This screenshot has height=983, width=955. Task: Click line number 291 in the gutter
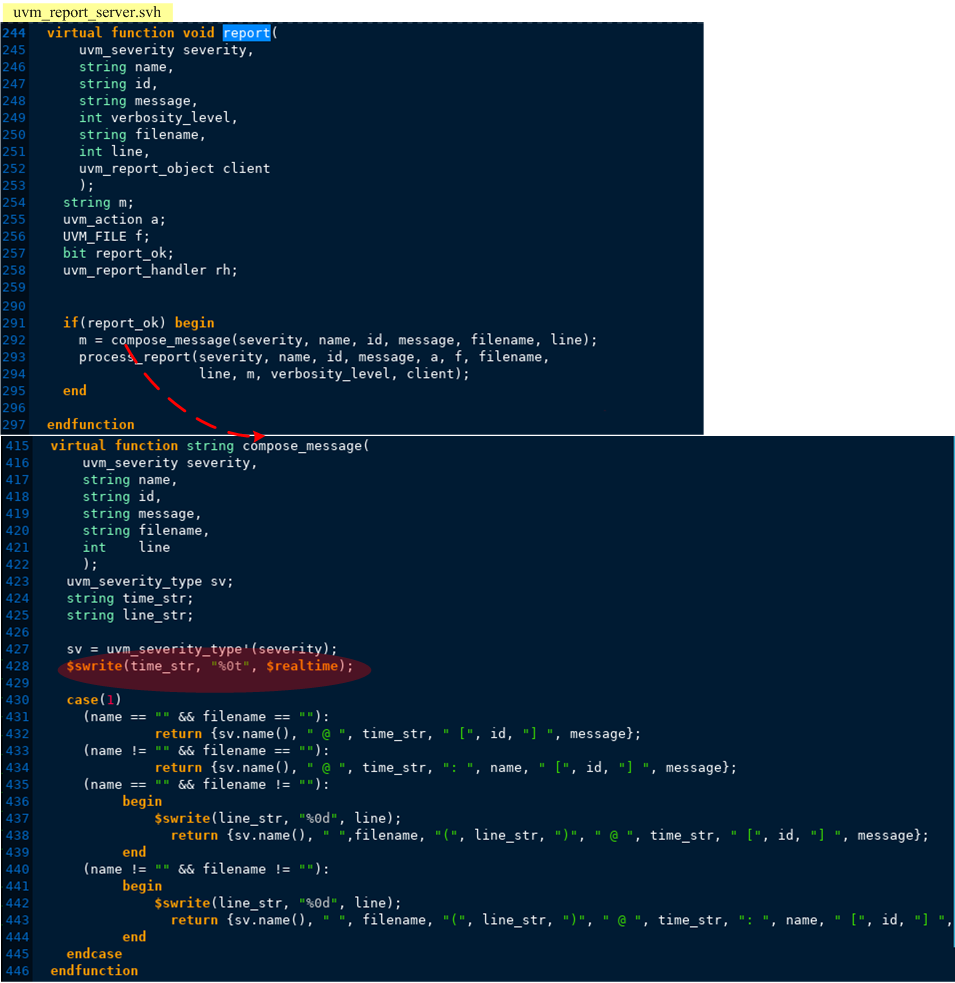14,323
